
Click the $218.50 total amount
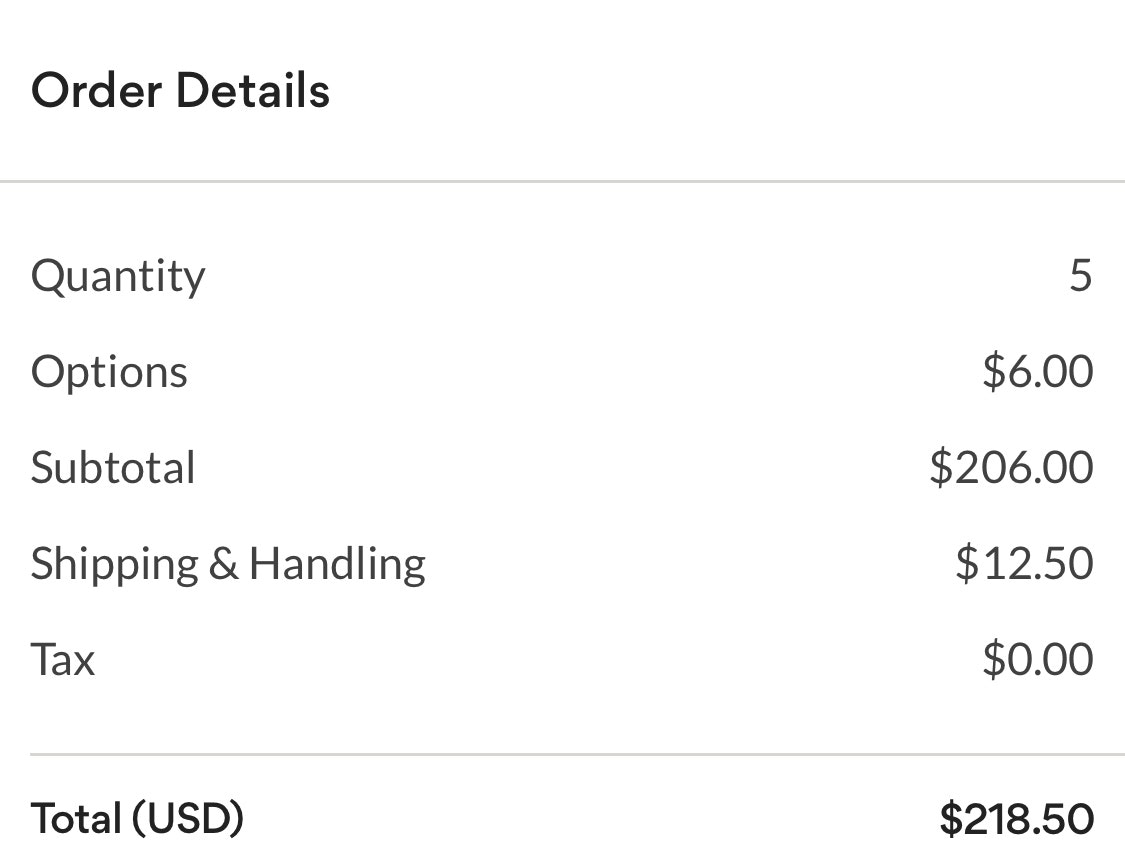[1016, 818]
